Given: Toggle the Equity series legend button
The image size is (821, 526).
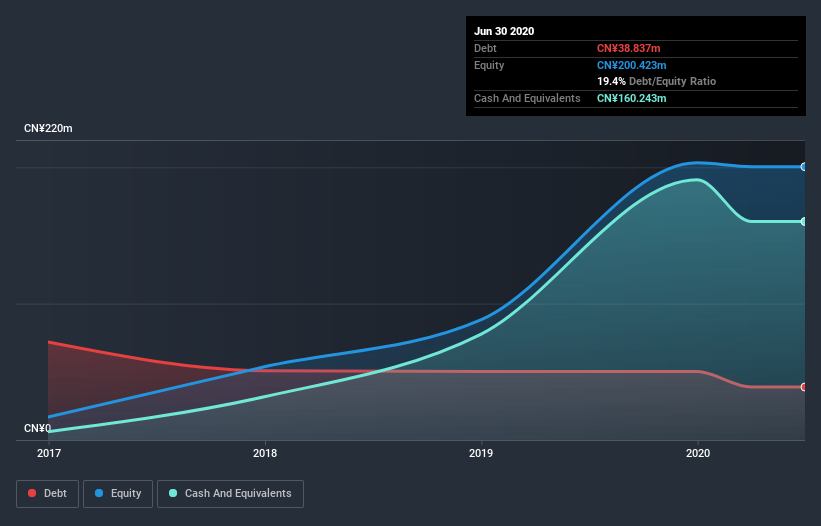Looking at the screenshot, I should (x=118, y=494).
